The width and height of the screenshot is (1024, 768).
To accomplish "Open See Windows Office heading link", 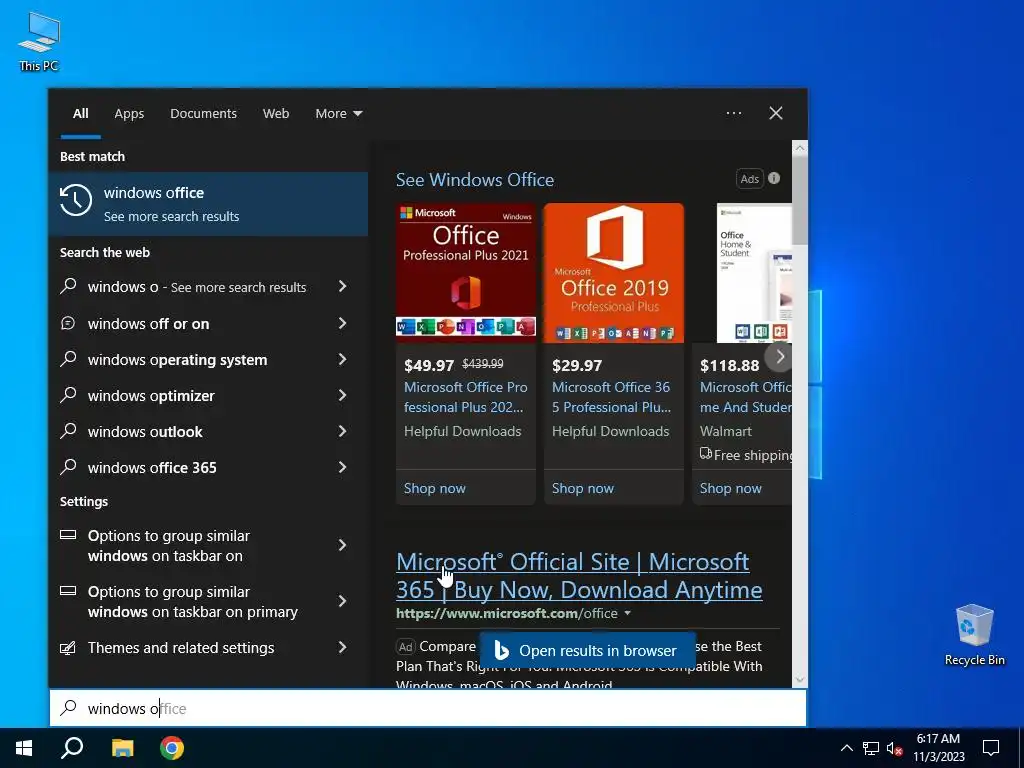I will pos(475,180).
